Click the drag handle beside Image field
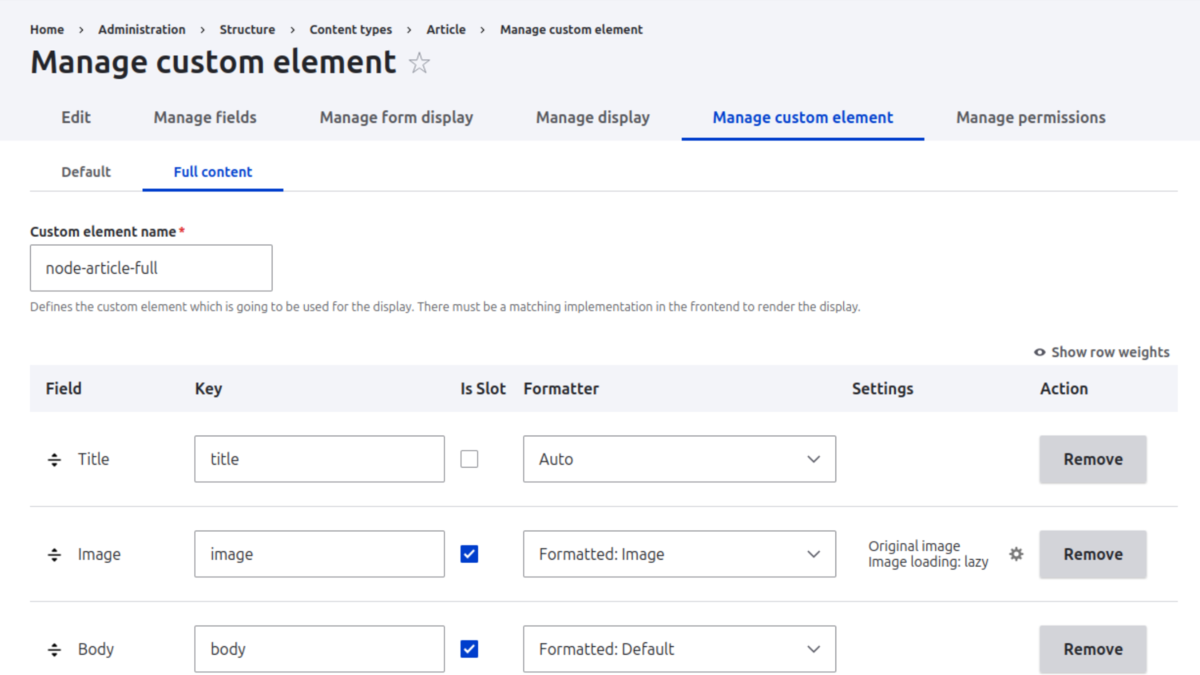 [x=53, y=553]
